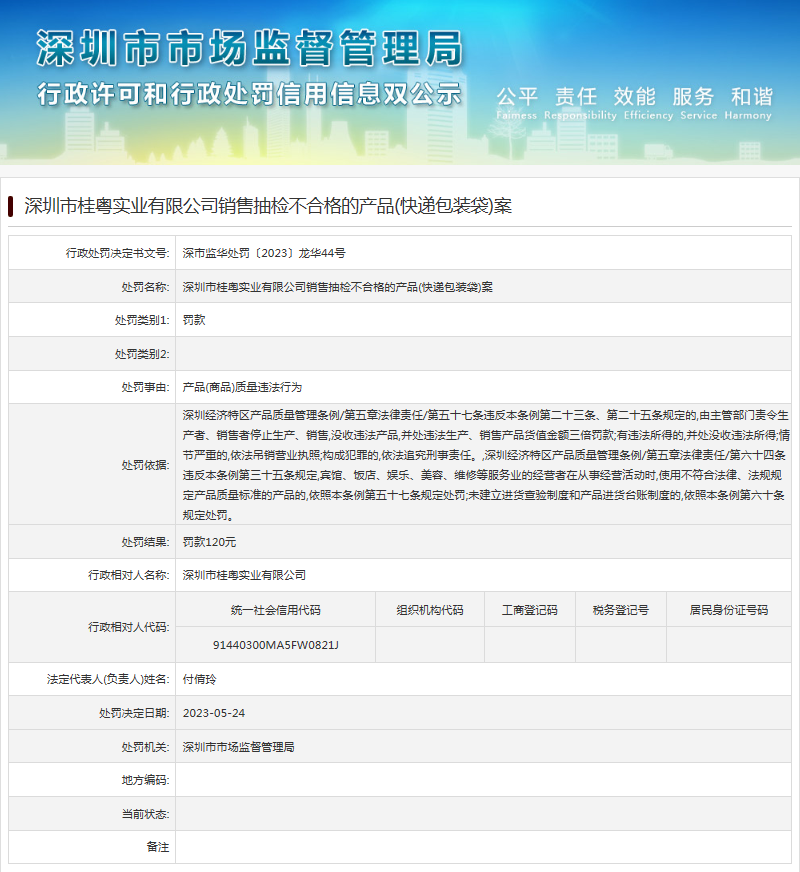Select the penalty result "罚款120元"
Image resolution: width=800 pixels, height=872 pixels.
(x=209, y=542)
